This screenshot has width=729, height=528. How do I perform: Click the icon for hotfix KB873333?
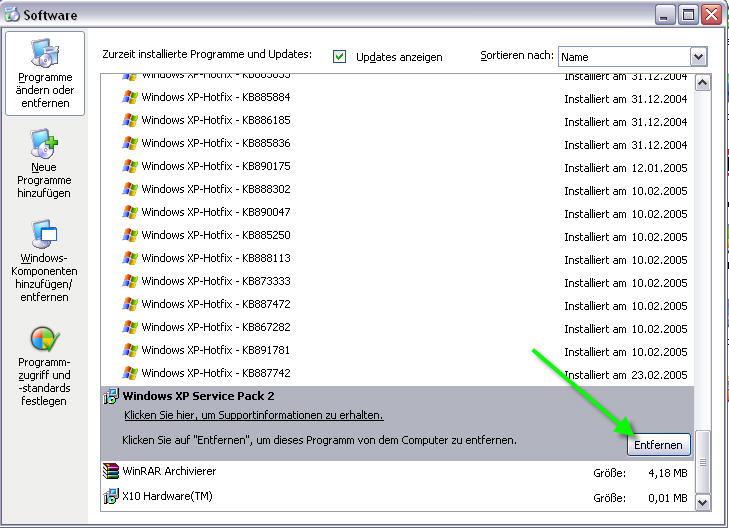click(130, 281)
